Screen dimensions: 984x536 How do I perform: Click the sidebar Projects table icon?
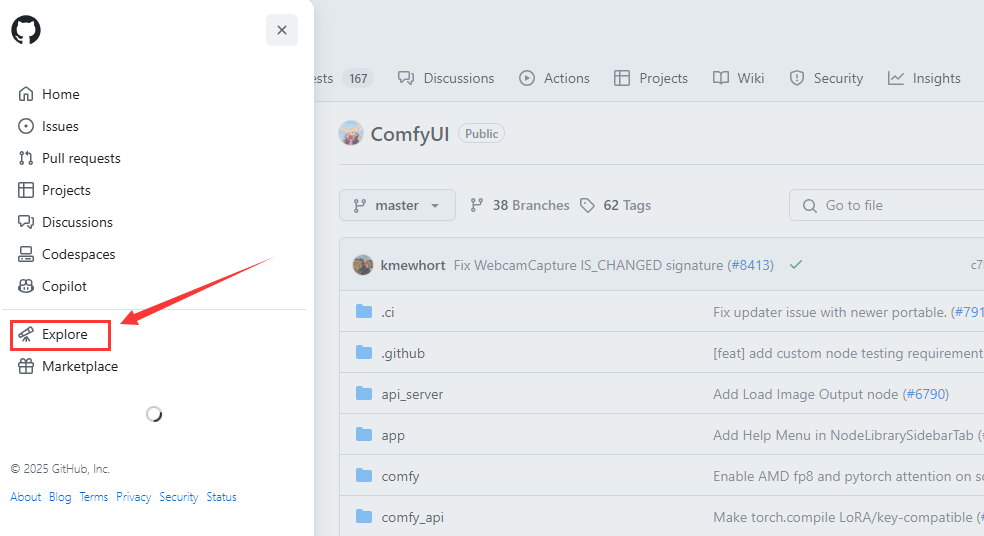coord(26,190)
